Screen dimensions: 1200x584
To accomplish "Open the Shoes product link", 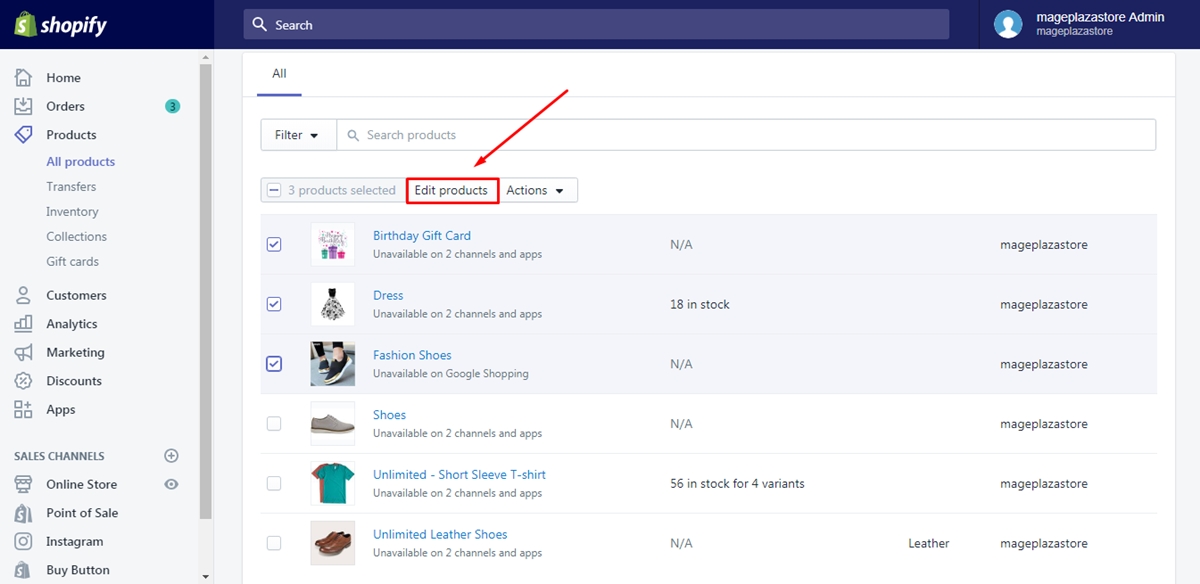I will pyautogui.click(x=389, y=415).
